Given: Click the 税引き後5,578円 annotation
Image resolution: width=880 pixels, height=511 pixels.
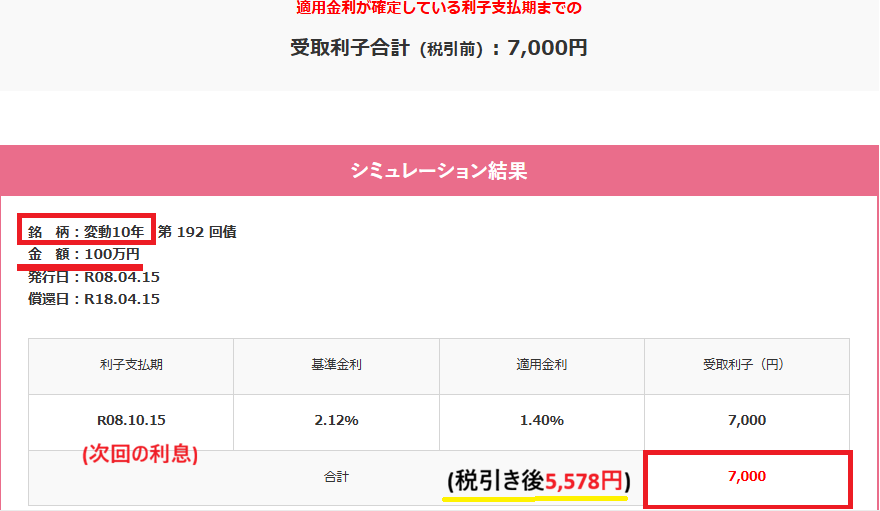Looking at the screenshot, I should tap(539, 481).
